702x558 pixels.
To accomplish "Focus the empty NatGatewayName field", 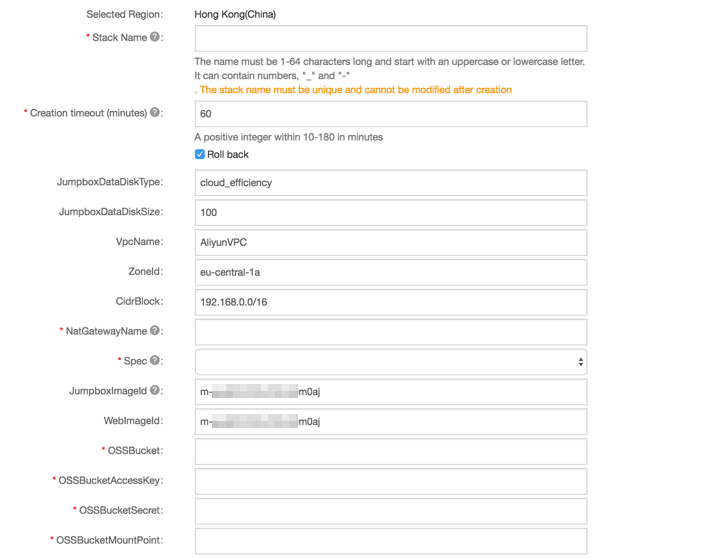I will (x=391, y=332).
